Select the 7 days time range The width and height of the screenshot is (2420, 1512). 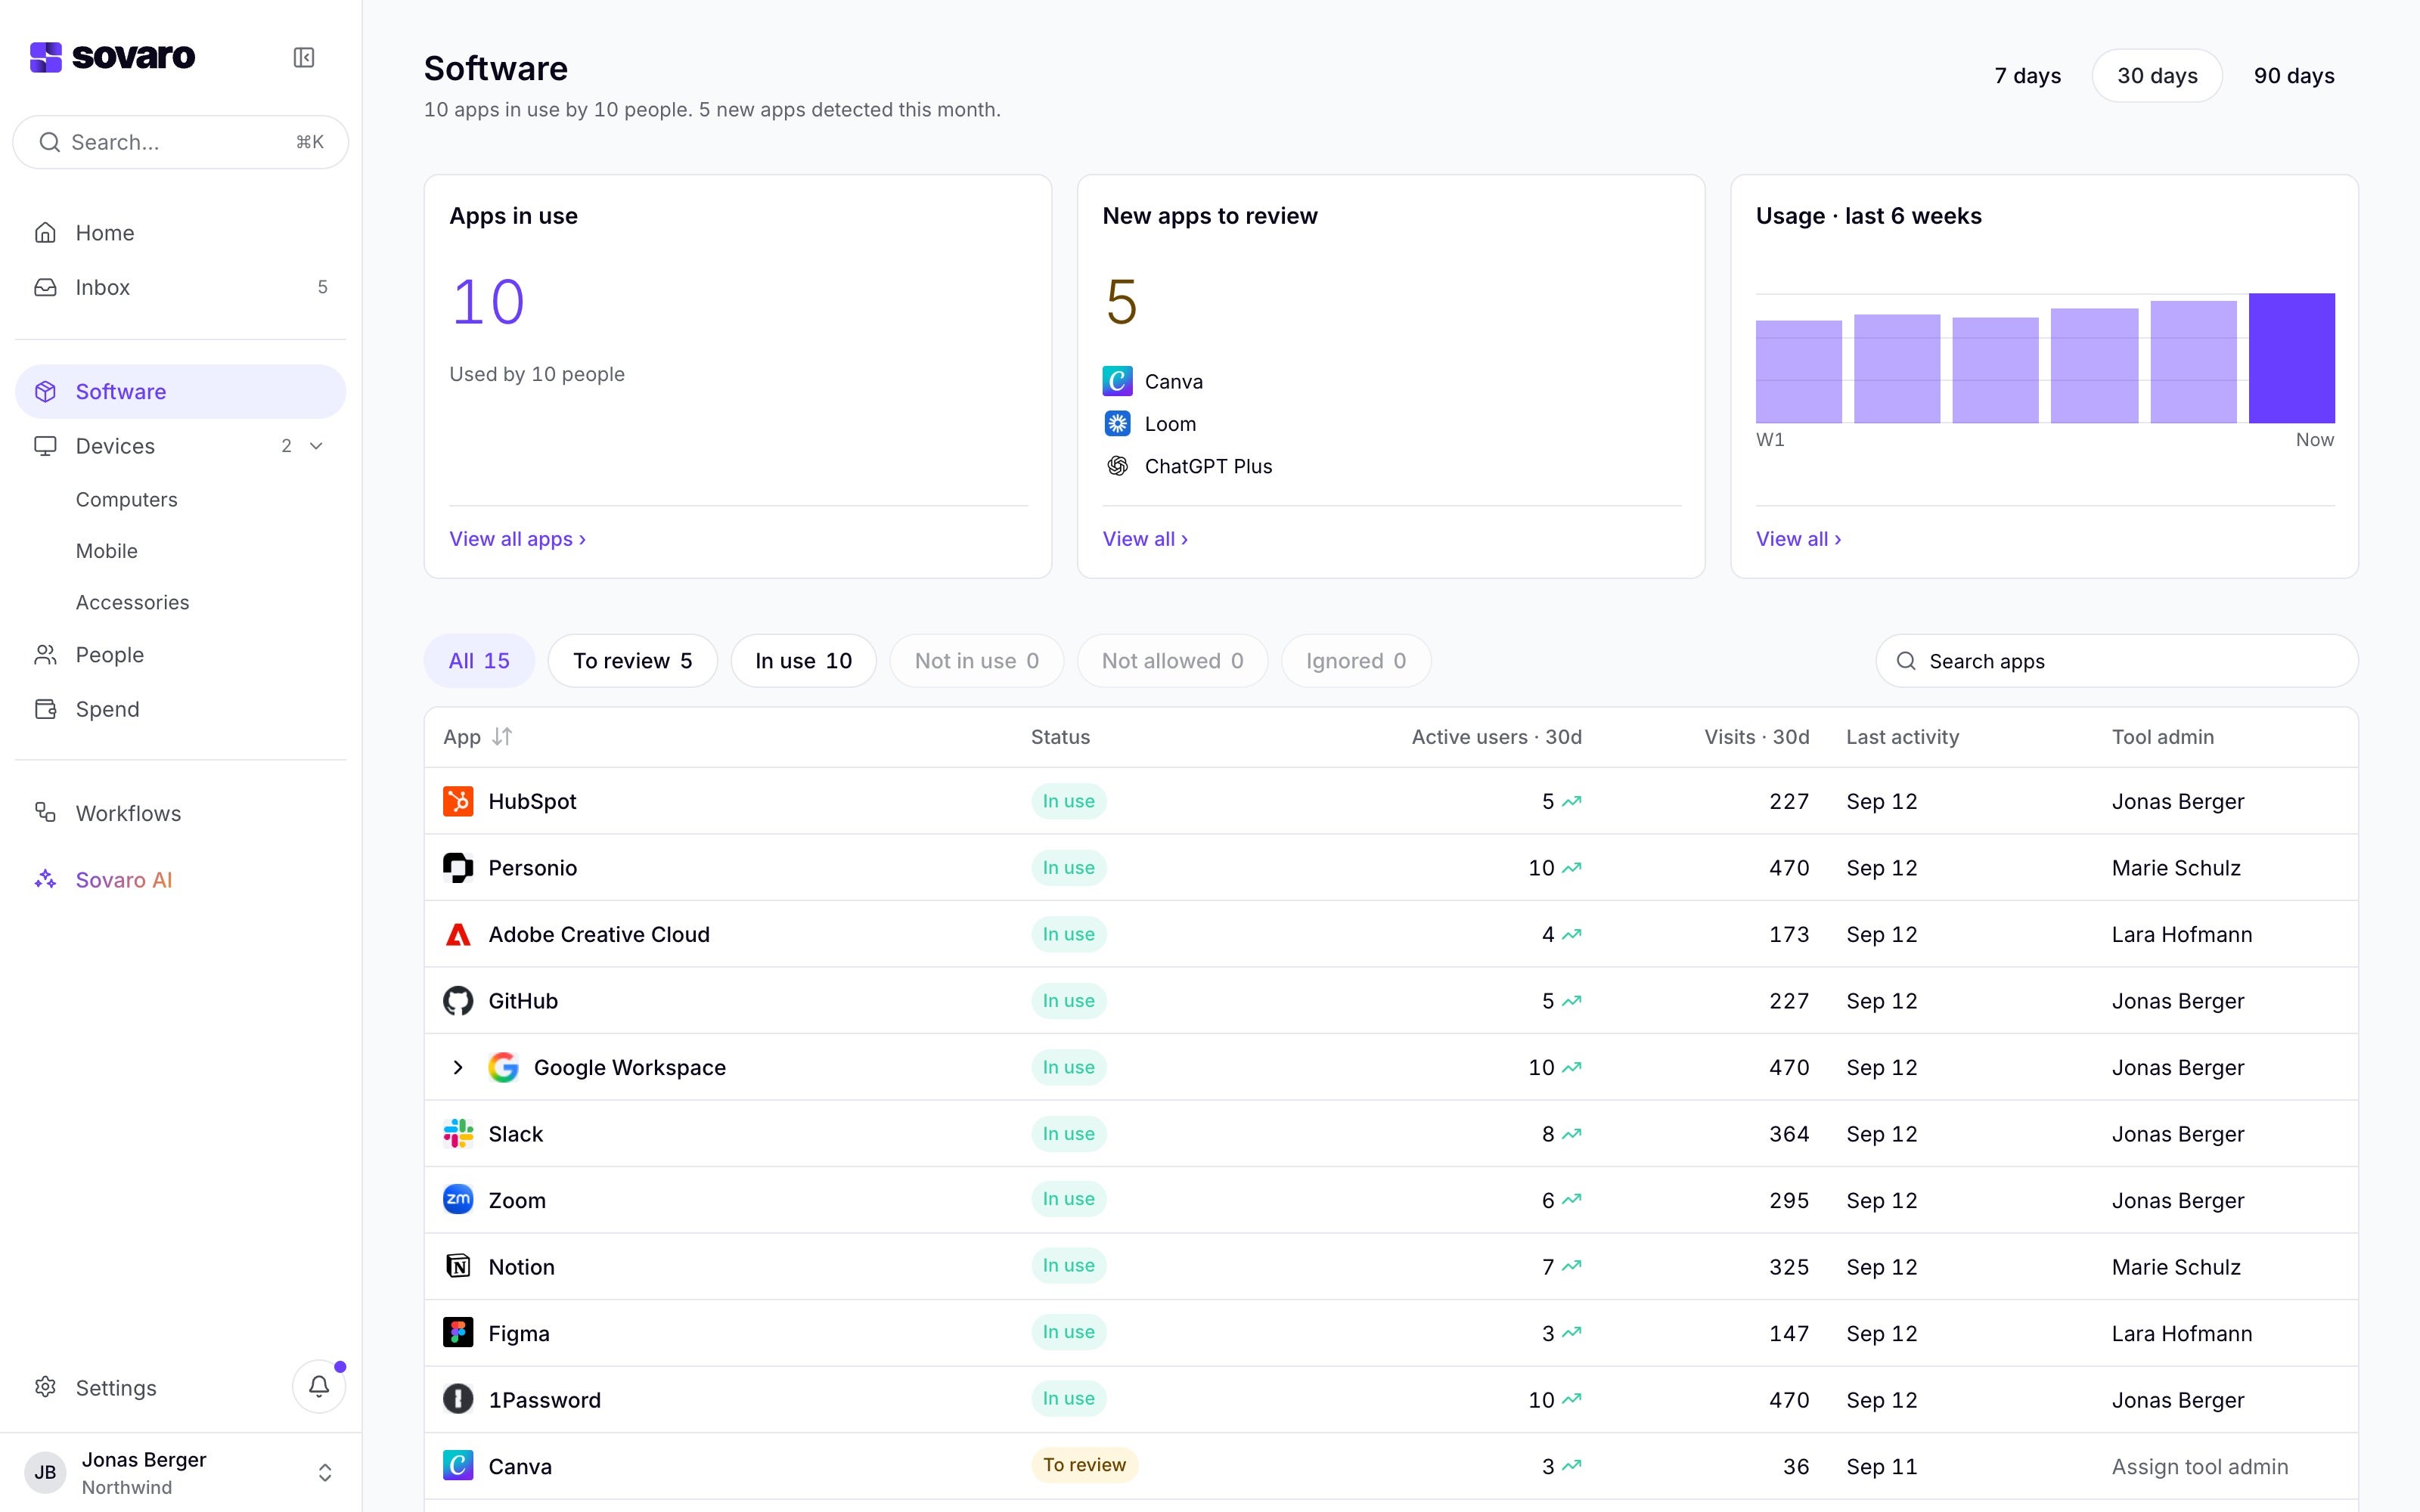coord(2027,76)
